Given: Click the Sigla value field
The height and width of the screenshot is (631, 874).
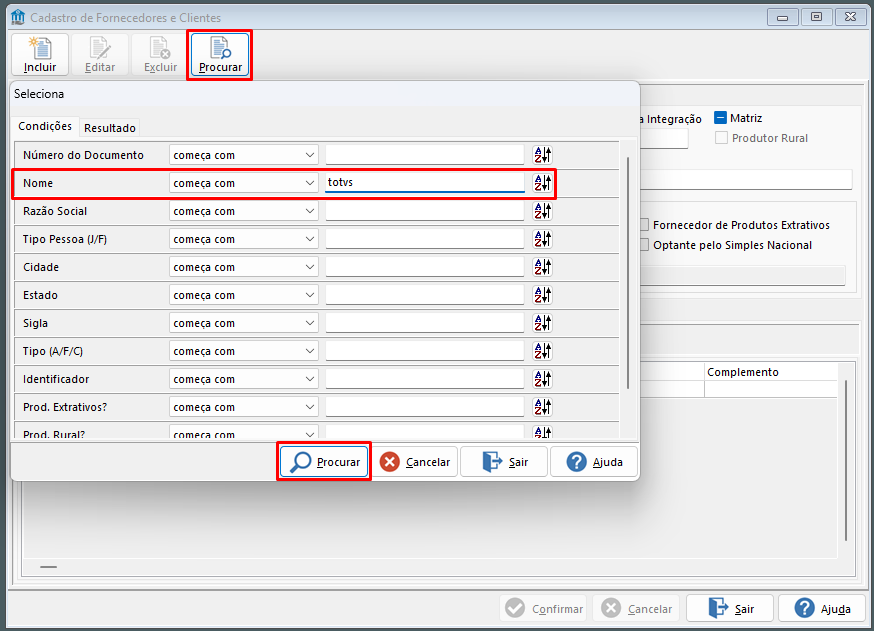Looking at the screenshot, I should tap(425, 323).
